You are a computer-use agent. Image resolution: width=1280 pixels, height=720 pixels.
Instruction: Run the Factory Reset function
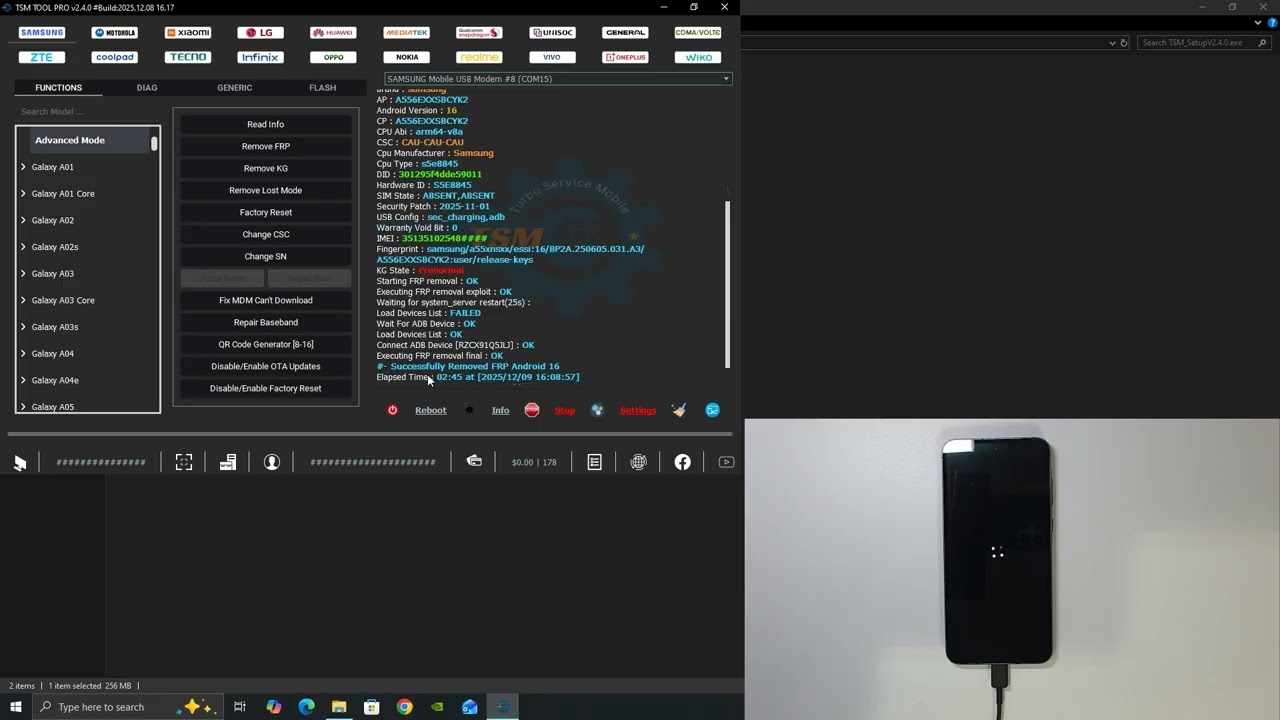266,212
